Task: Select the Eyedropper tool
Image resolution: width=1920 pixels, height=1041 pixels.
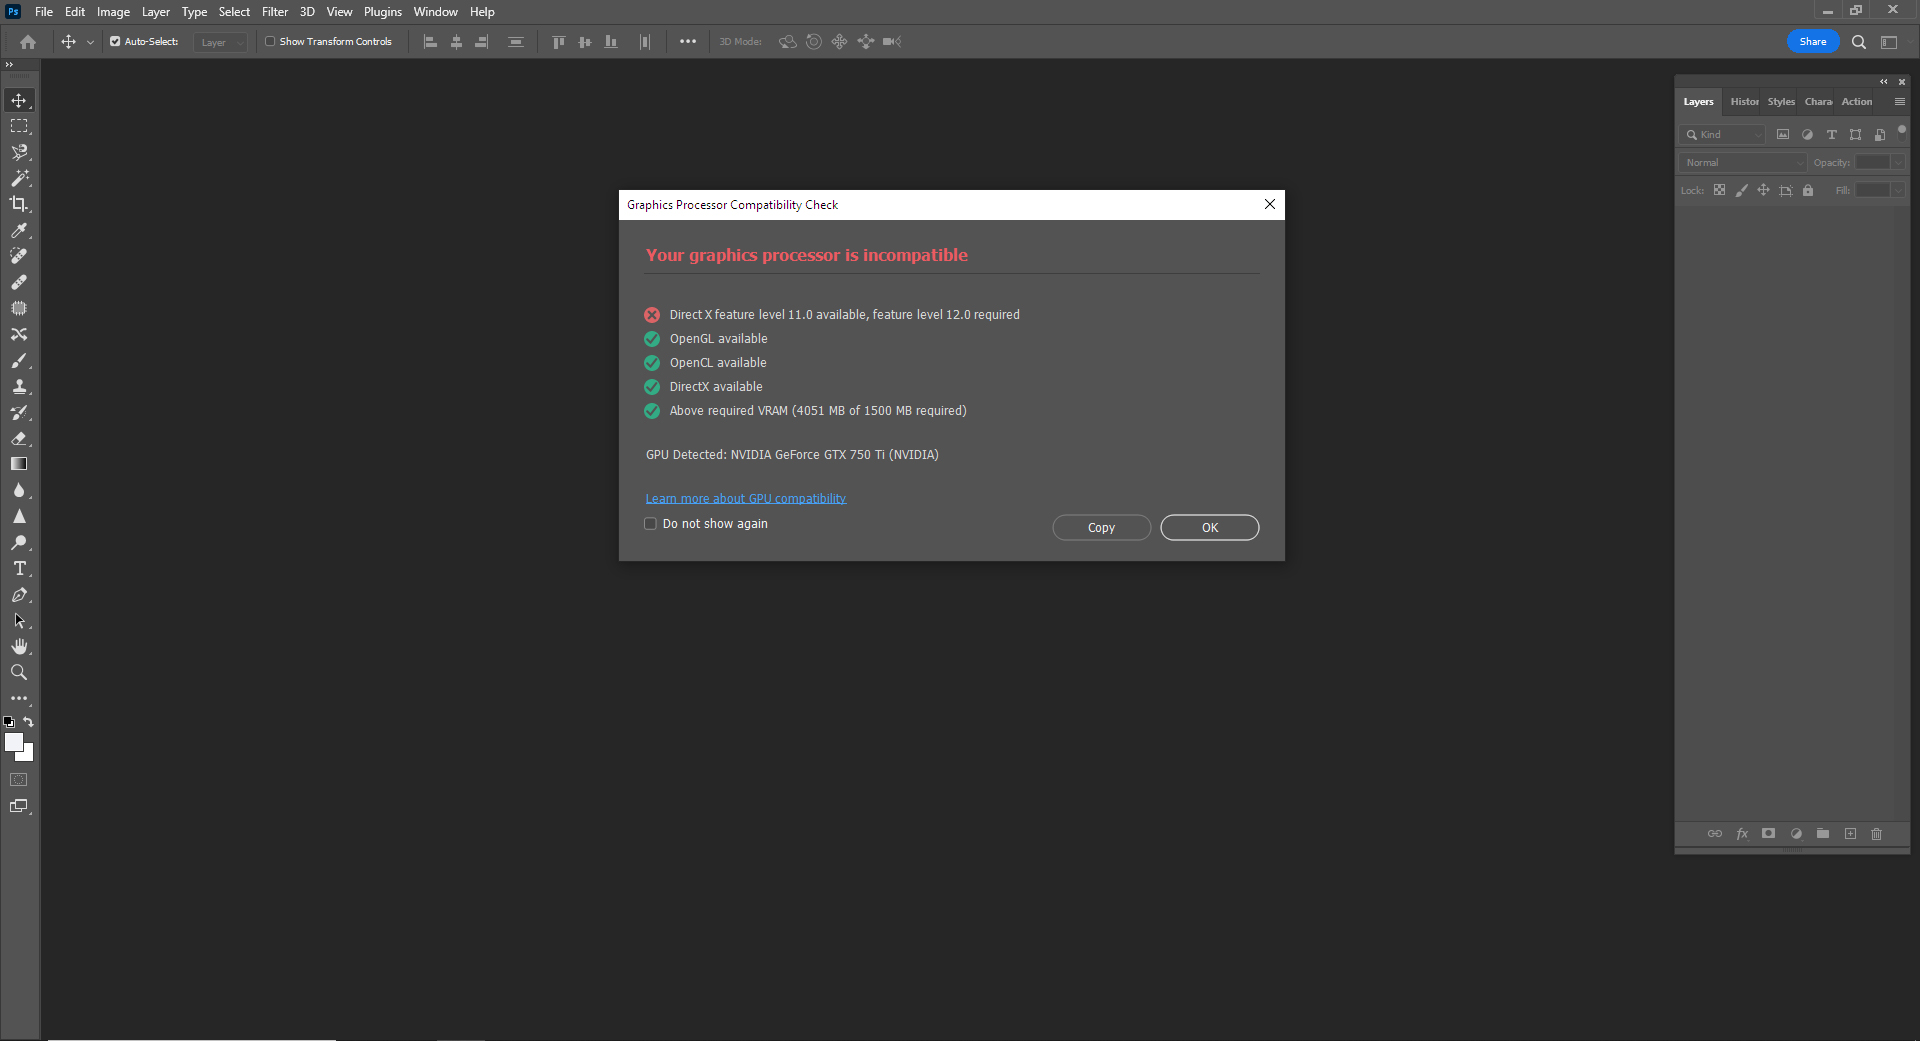Action: (18, 231)
